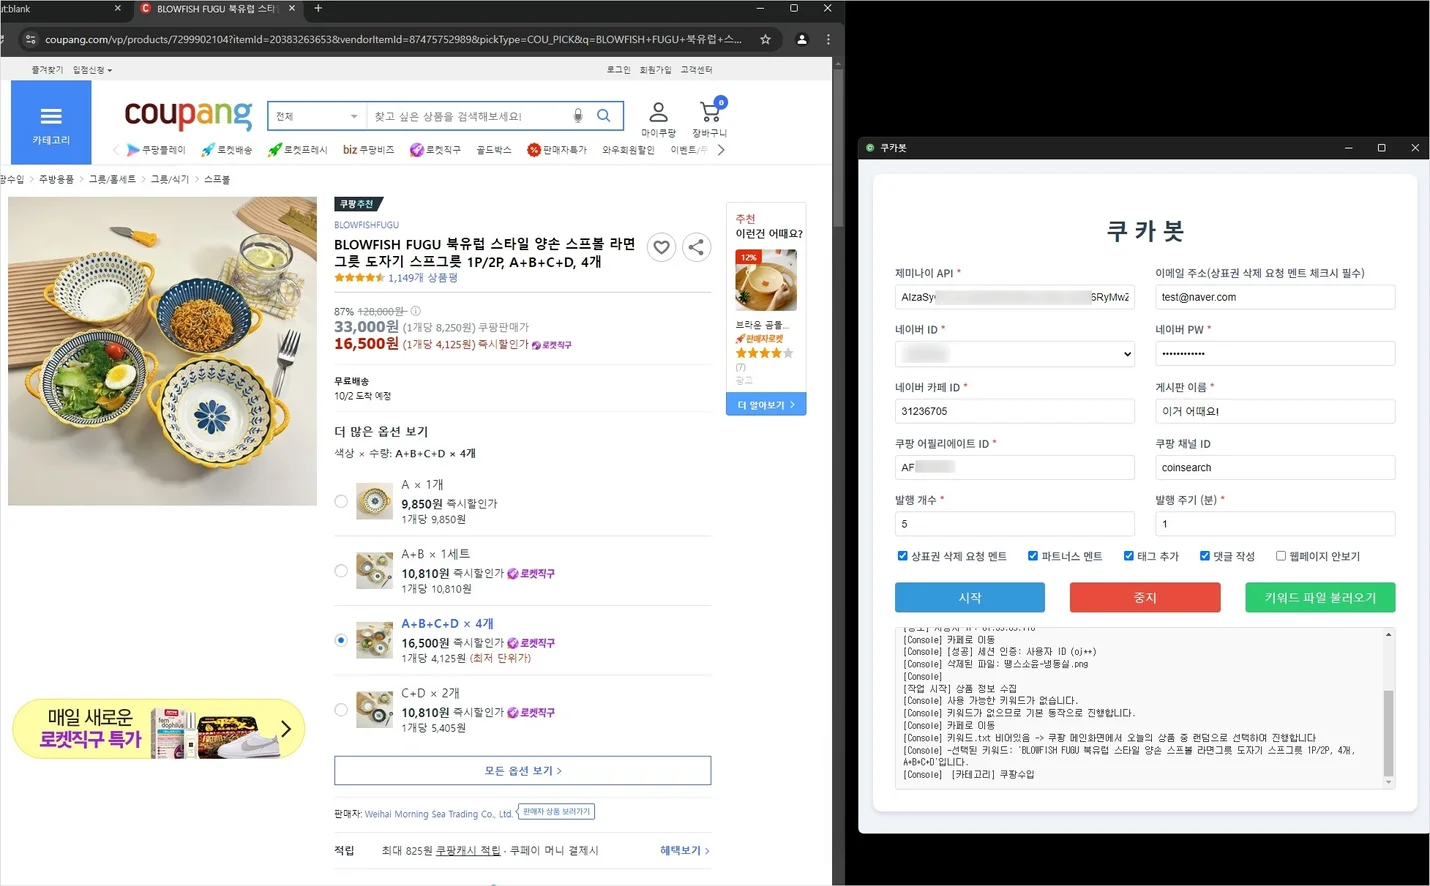Expand 모든 옵션 보기 options list
Viewport: 1430px width, 886px height.
pyautogui.click(x=522, y=771)
